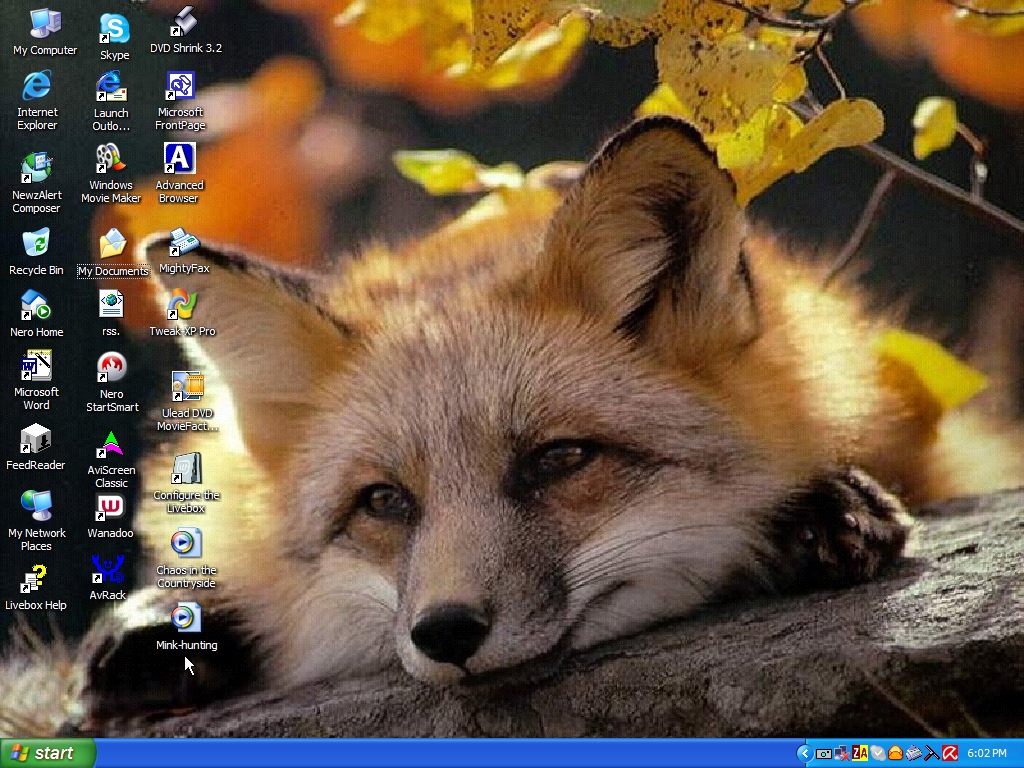Select the My Documents folder

tap(112, 244)
